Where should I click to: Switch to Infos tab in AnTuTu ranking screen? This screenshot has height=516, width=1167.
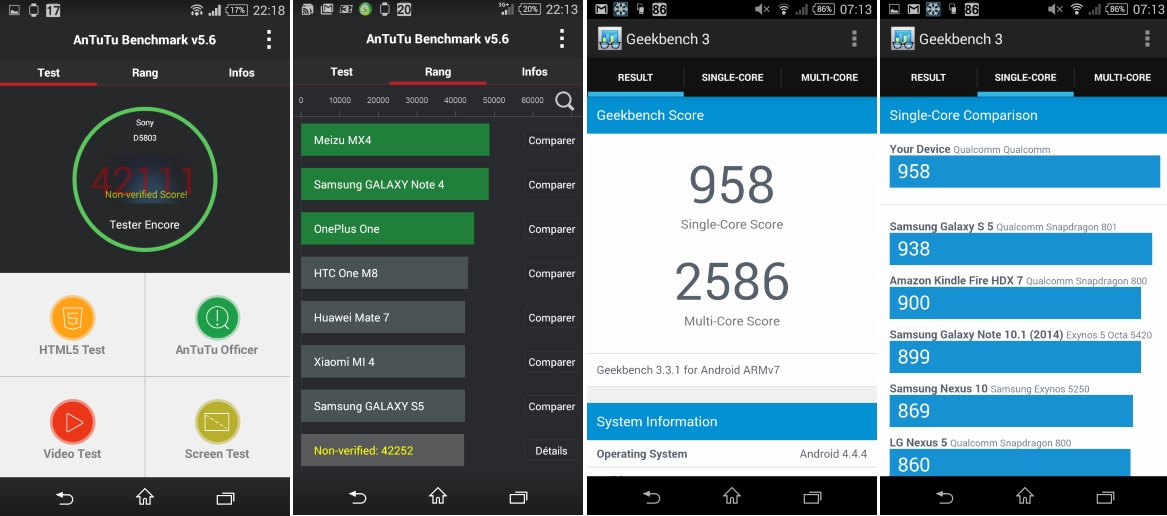[534, 72]
